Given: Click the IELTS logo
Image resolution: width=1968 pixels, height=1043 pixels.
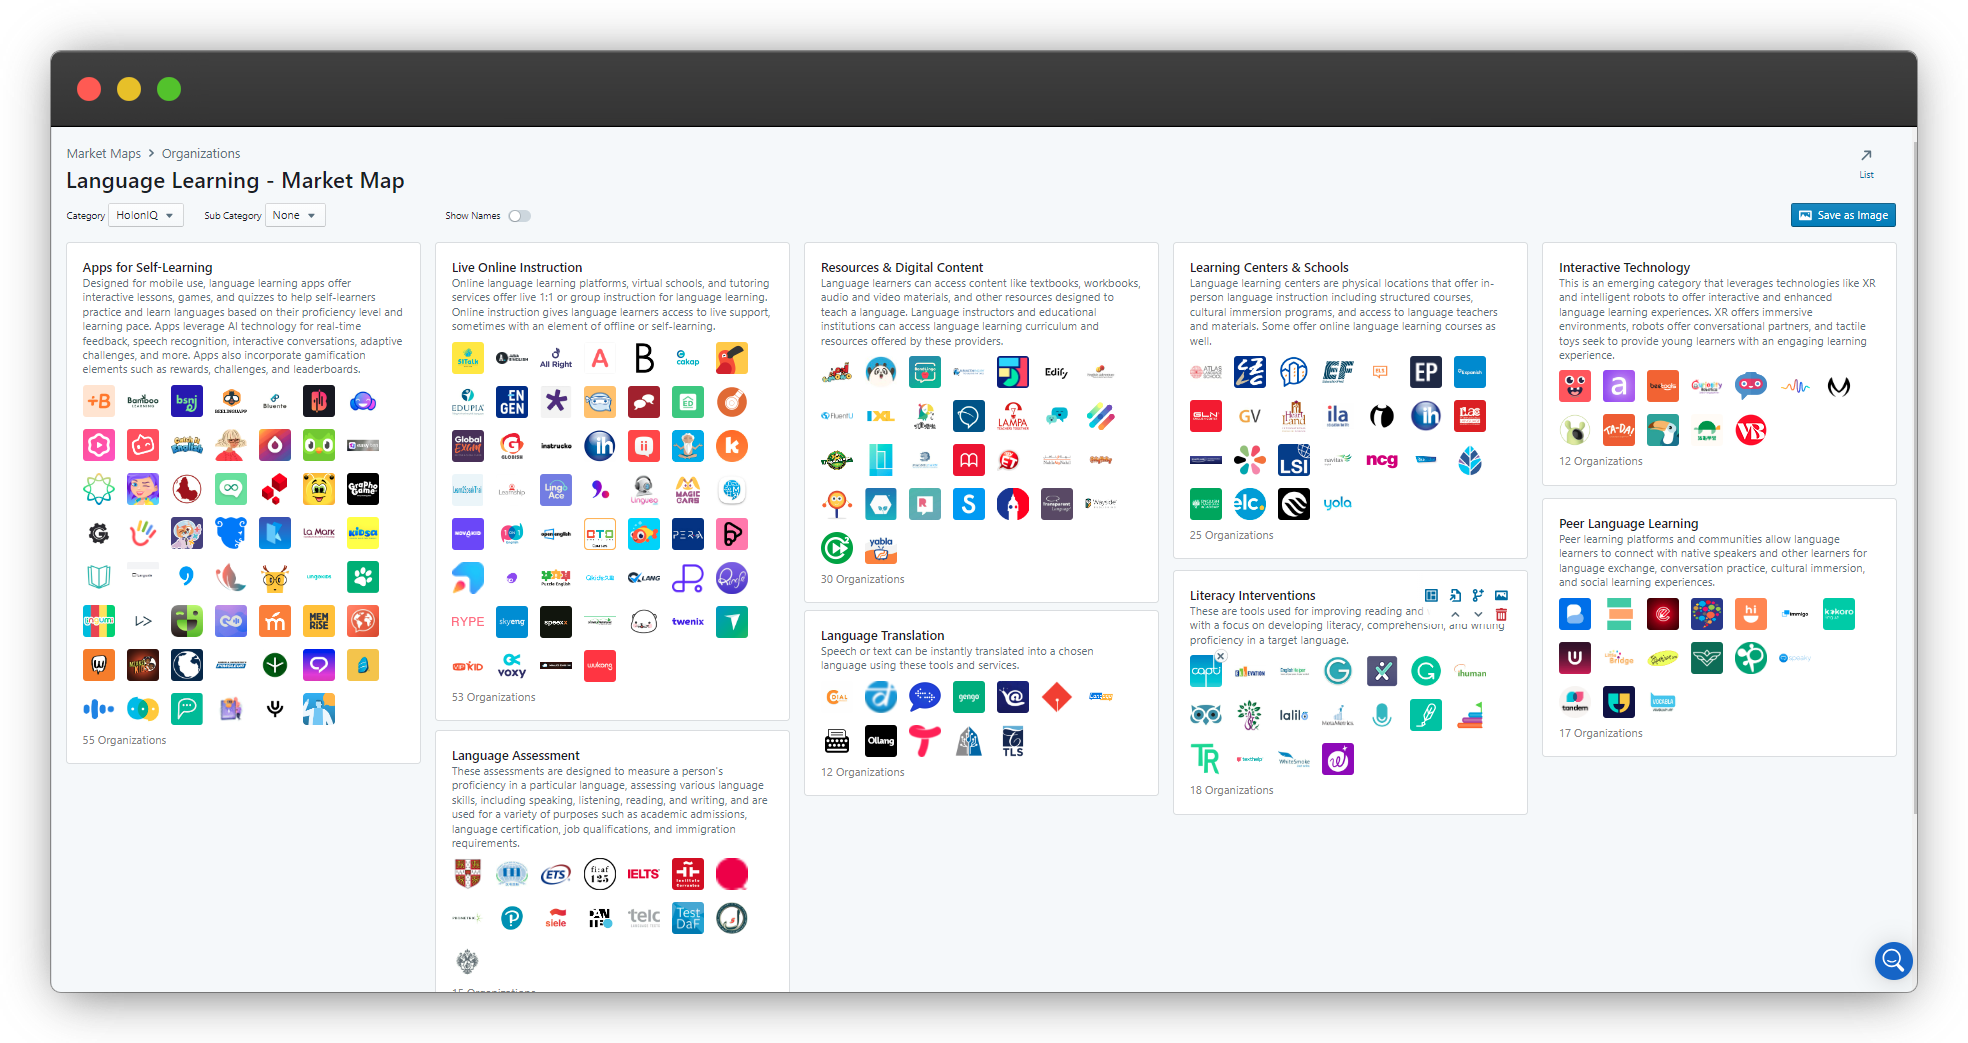Looking at the screenshot, I should pyautogui.click(x=643, y=874).
